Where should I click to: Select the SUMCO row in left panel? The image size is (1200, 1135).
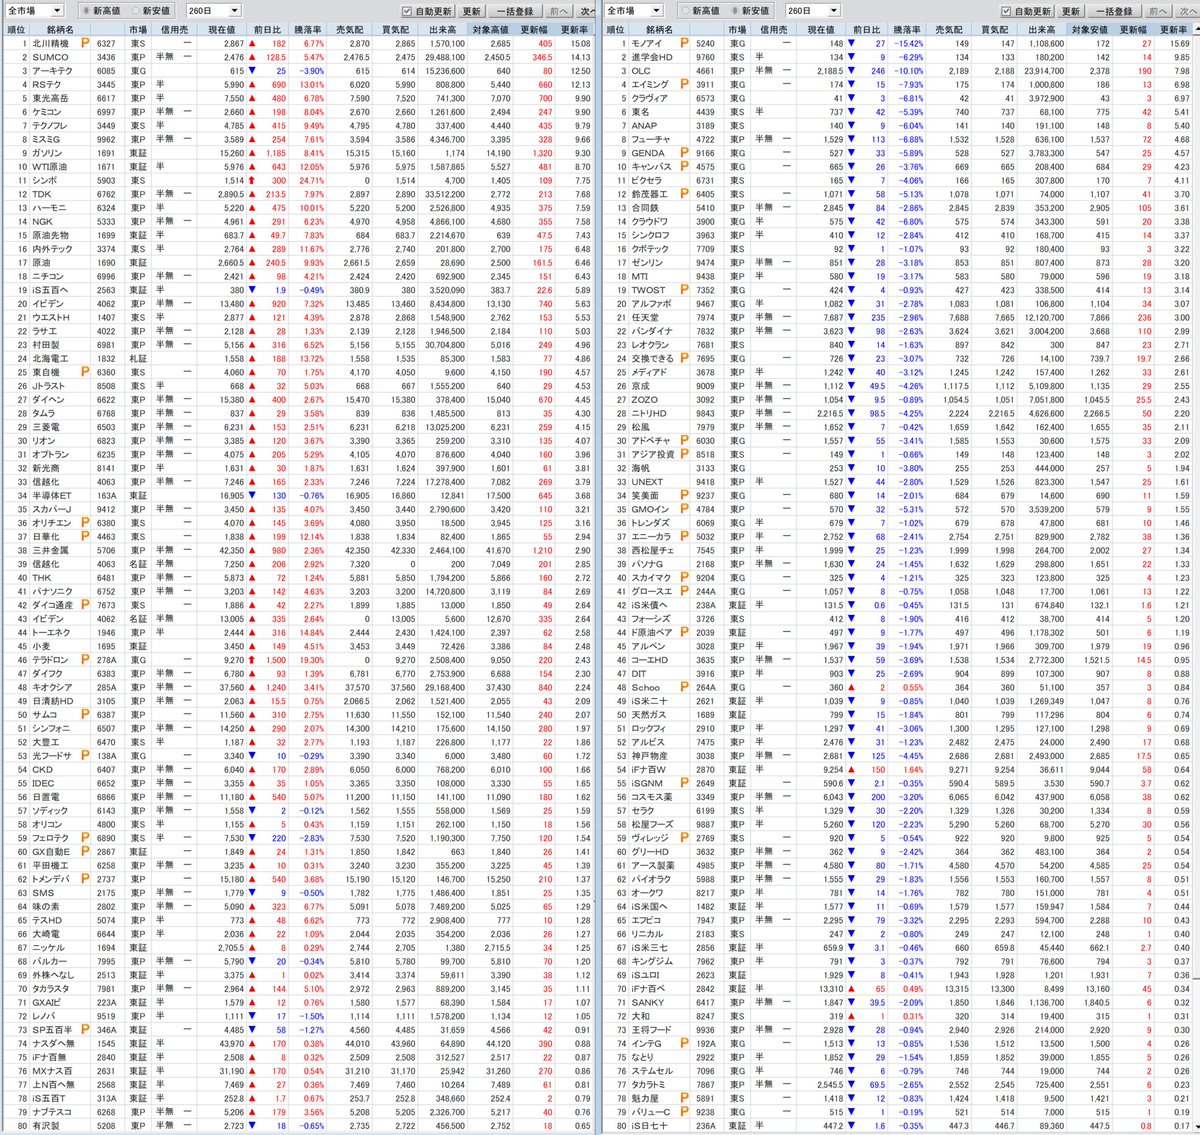[x=298, y=57]
